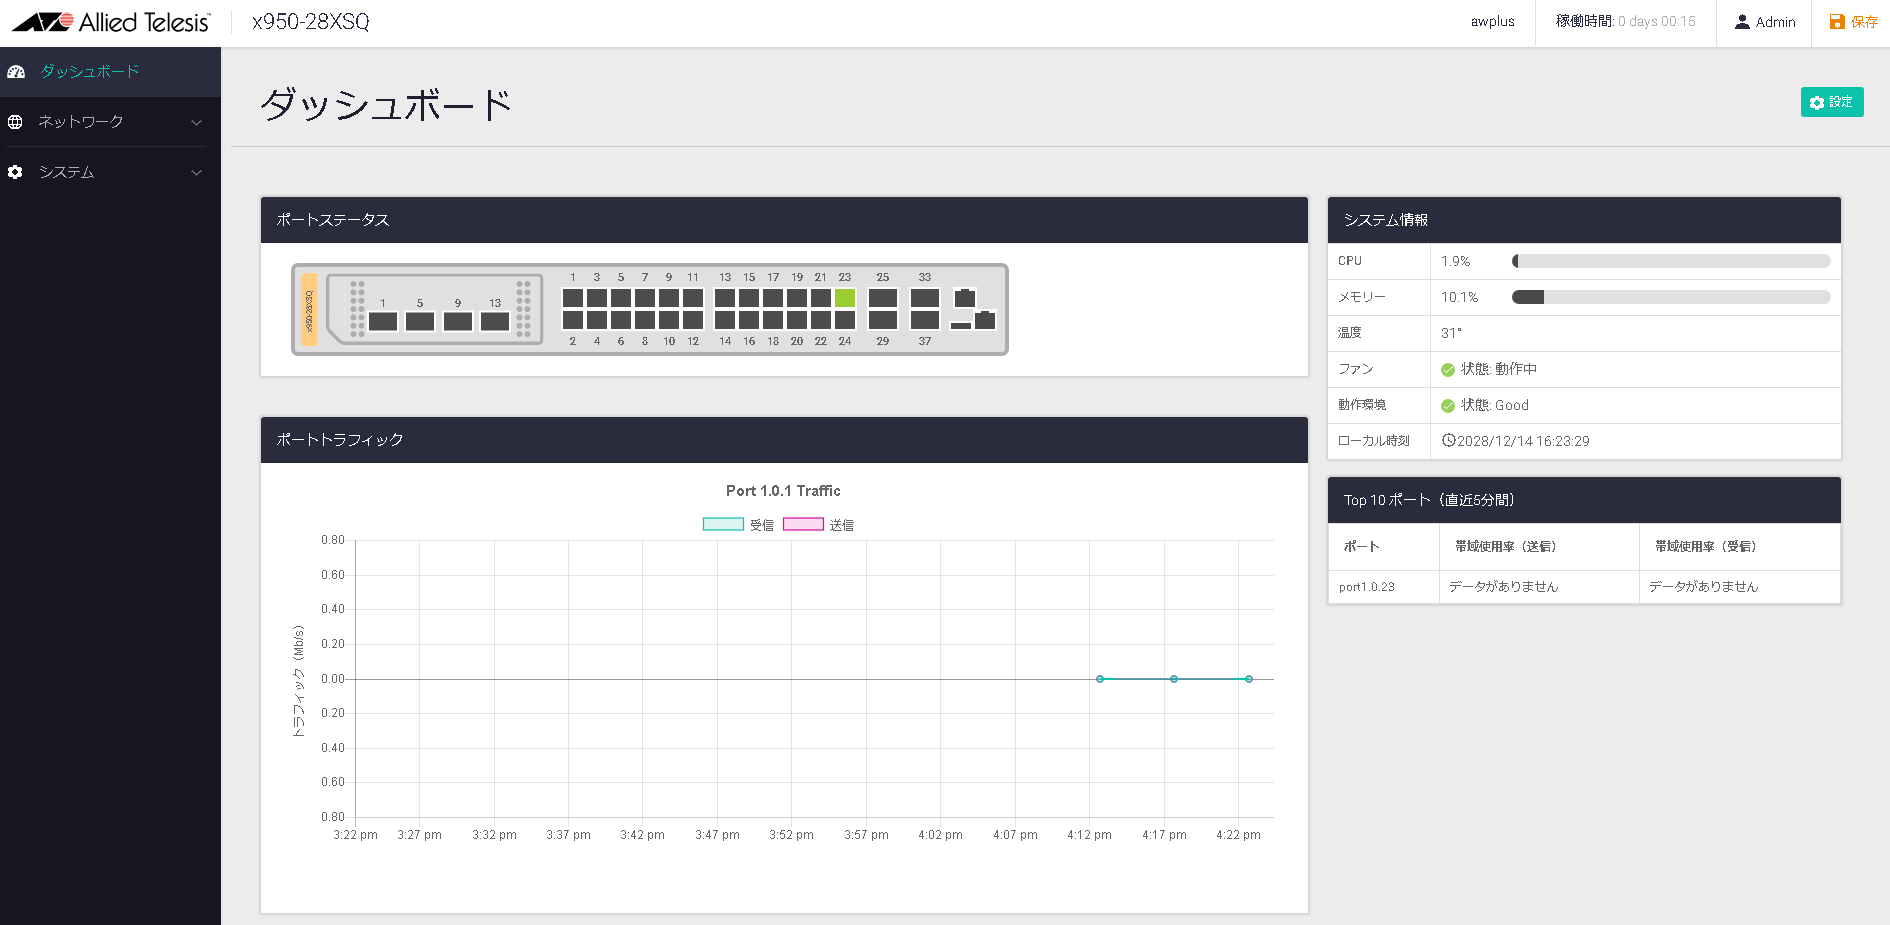Screen dimensions: 1890x925
Task: Select switch port 2 in the bottom row
Action: (x=573, y=320)
